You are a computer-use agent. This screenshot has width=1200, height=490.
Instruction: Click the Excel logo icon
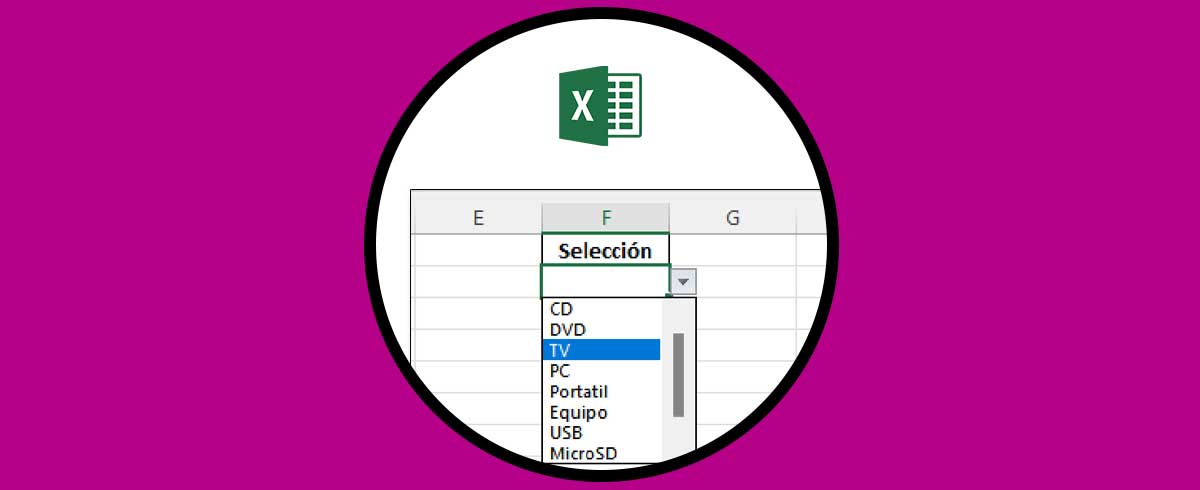(600, 106)
